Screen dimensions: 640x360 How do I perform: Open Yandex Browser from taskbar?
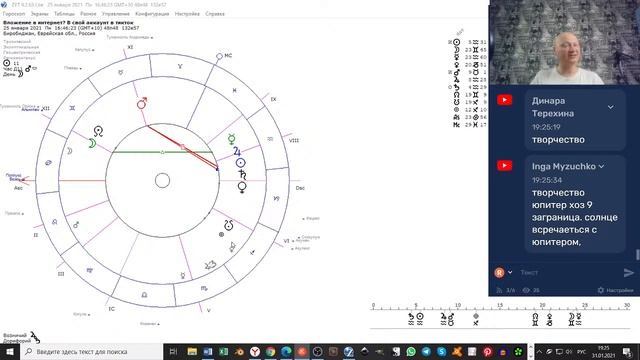pyautogui.click(x=255, y=351)
